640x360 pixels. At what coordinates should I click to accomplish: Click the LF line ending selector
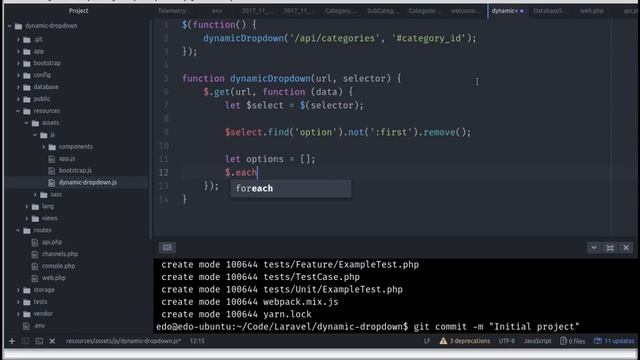(427, 341)
